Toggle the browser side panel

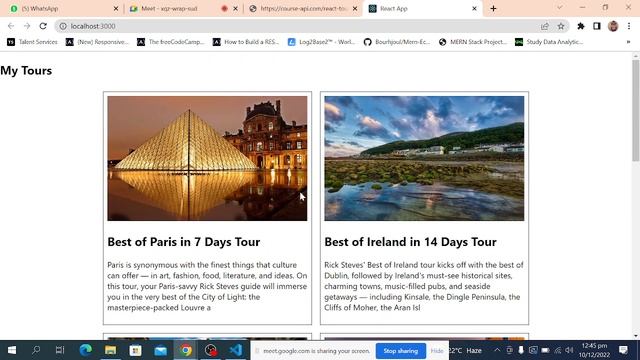[597, 26]
